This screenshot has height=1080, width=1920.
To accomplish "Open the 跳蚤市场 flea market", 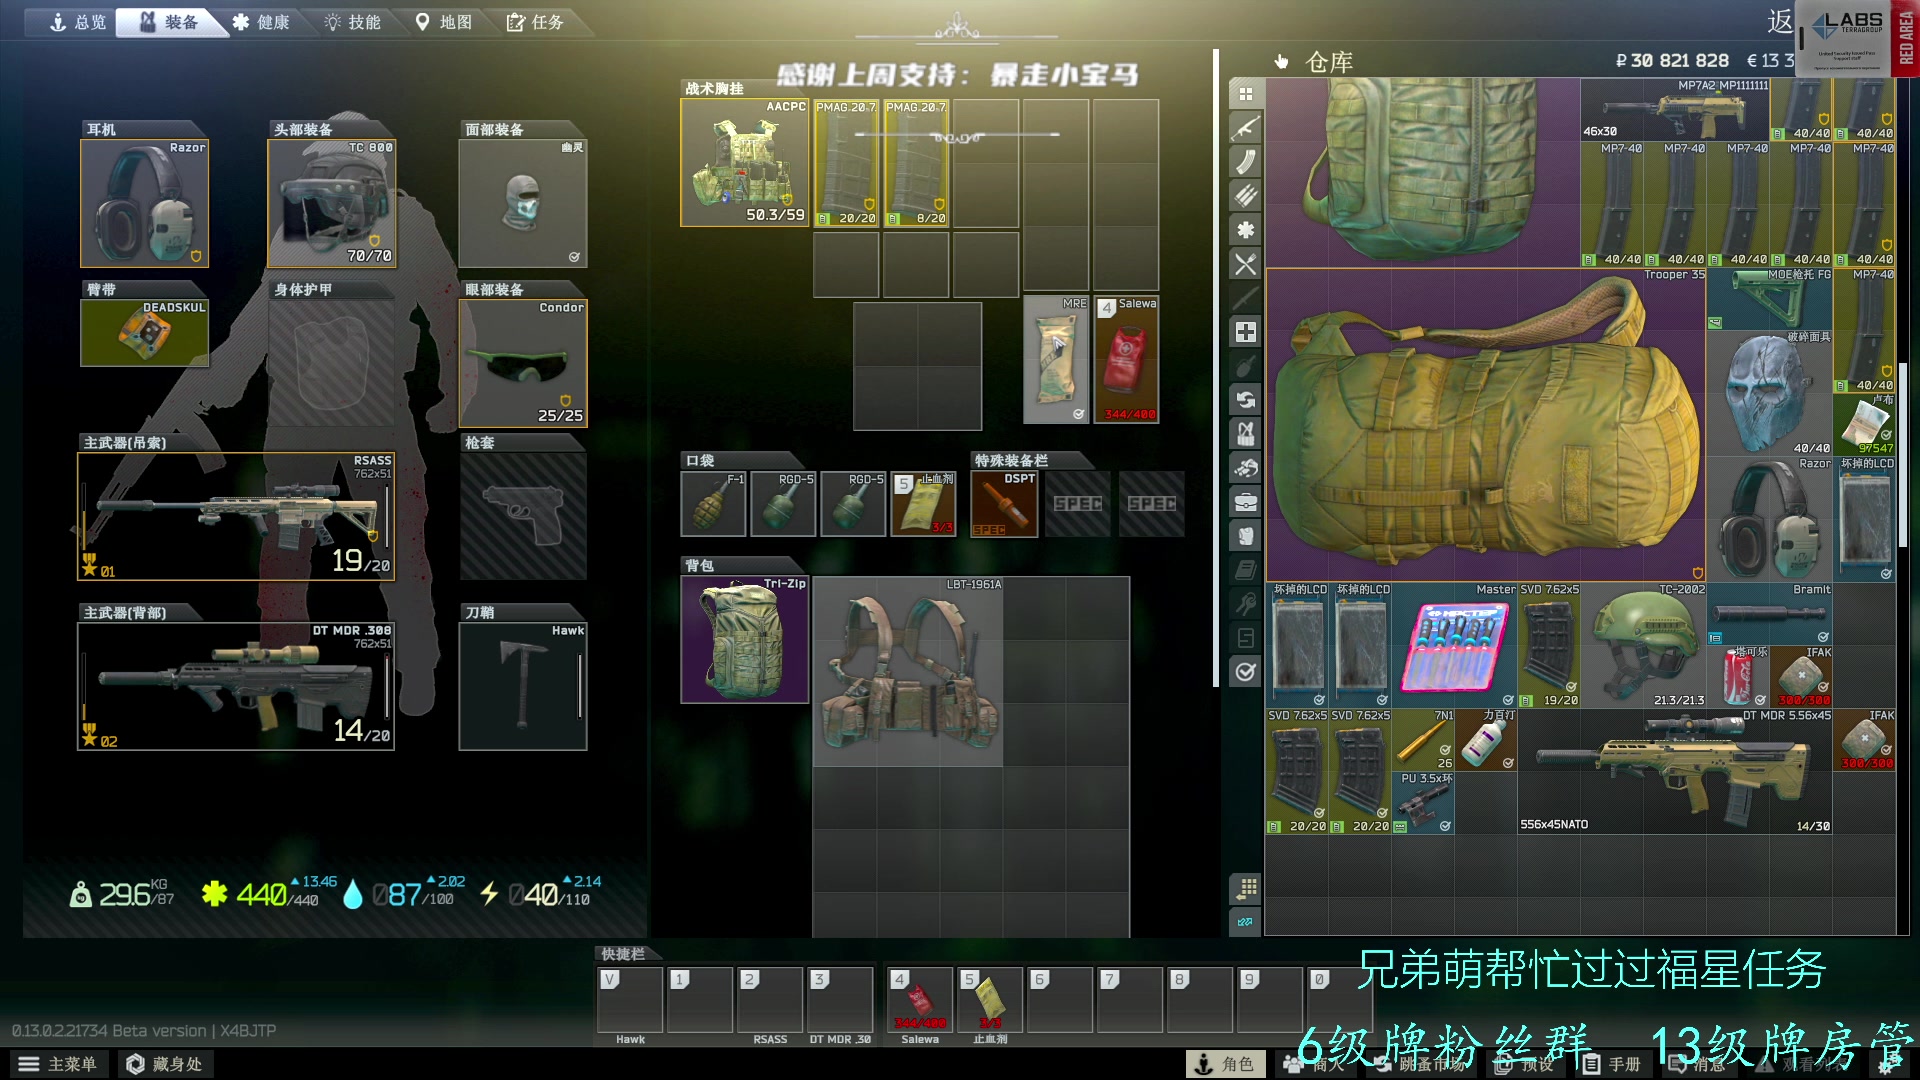I will (x=1420, y=1064).
